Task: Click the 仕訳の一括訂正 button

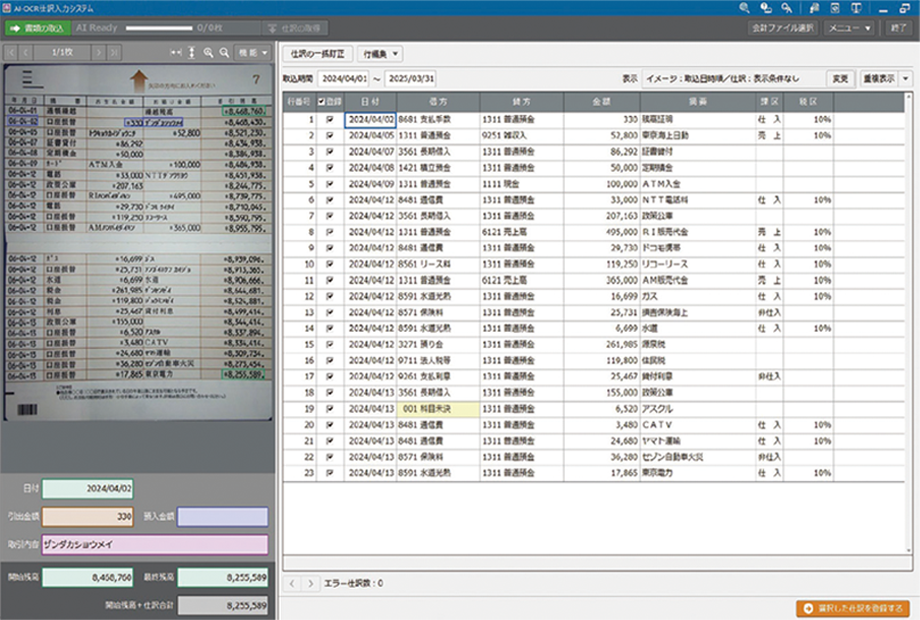Action: coord(317,54)
